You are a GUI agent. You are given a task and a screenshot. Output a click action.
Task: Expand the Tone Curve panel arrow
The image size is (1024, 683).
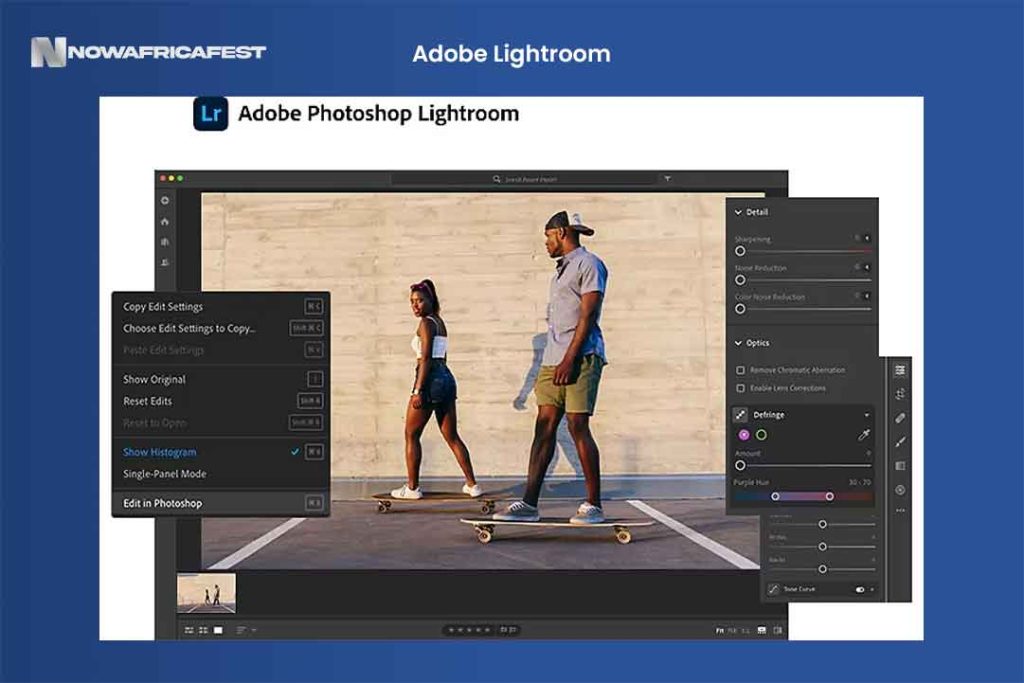872,590
